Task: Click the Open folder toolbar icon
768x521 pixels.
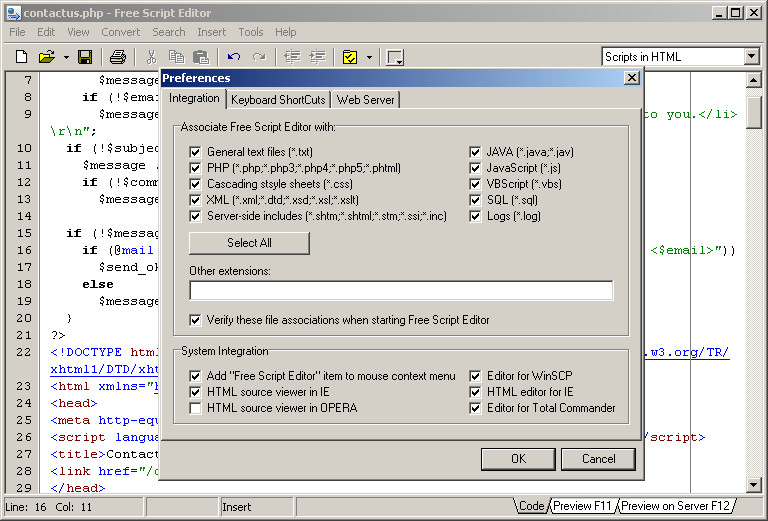Action: point(47,57)
